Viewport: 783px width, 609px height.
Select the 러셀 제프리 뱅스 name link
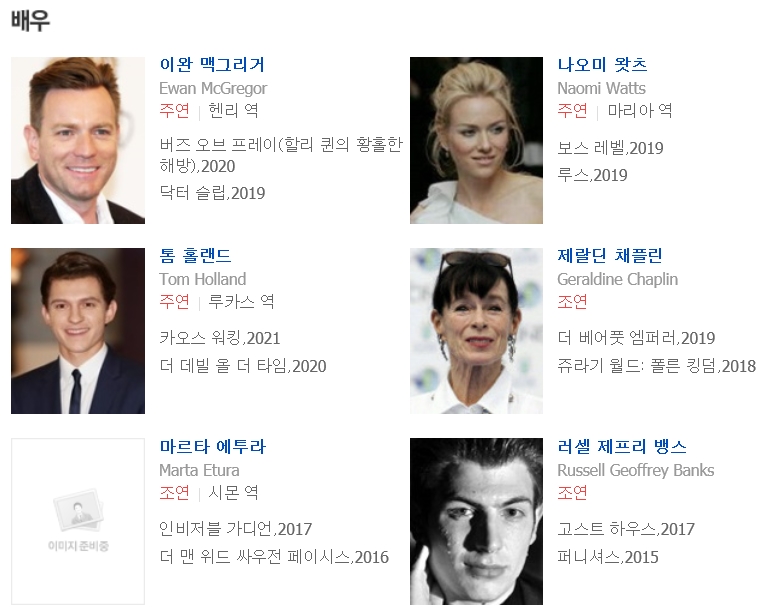tap(622, 446)
